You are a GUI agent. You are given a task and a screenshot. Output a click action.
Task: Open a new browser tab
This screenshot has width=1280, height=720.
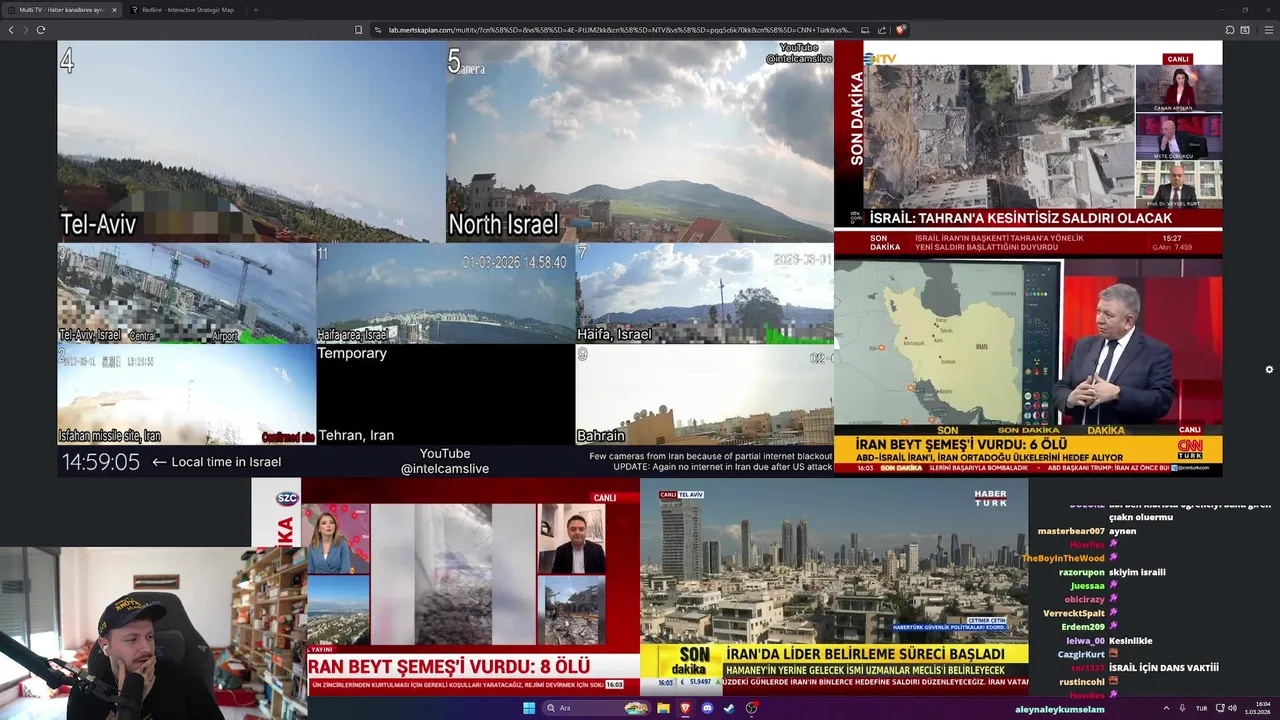tap(256, 10)
